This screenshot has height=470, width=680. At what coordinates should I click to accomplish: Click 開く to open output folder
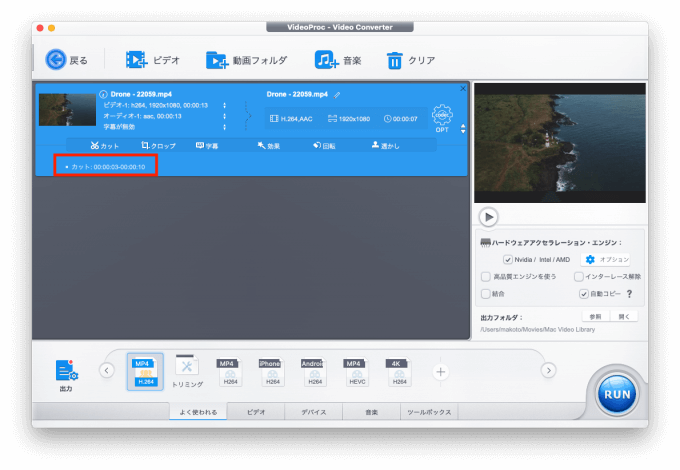point(624,317)
